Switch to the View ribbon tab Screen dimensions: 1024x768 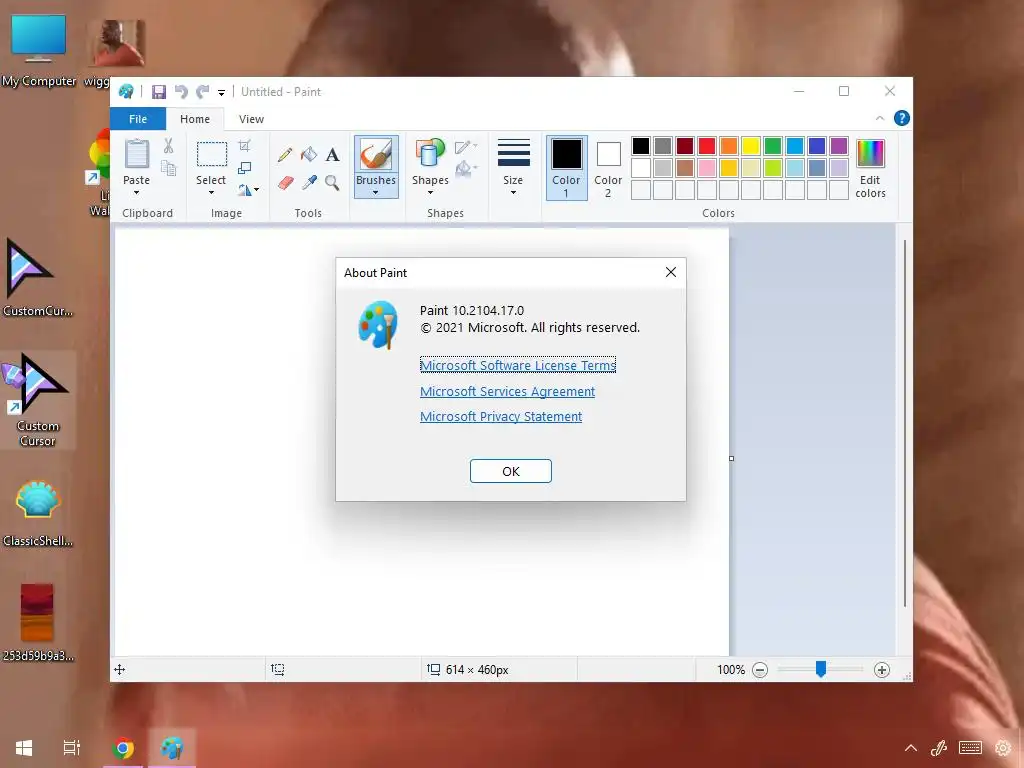tap(251, 119)
